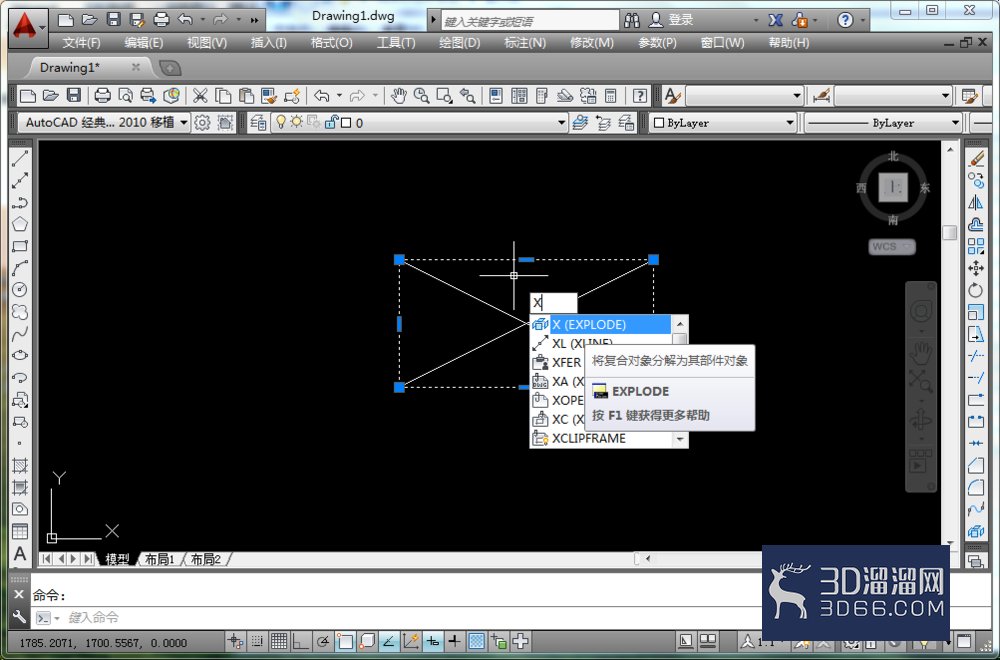Screen dimensions: 1000x660
Task: Toggle Infer Constraints in status bar
Action: tap(235, 641)
